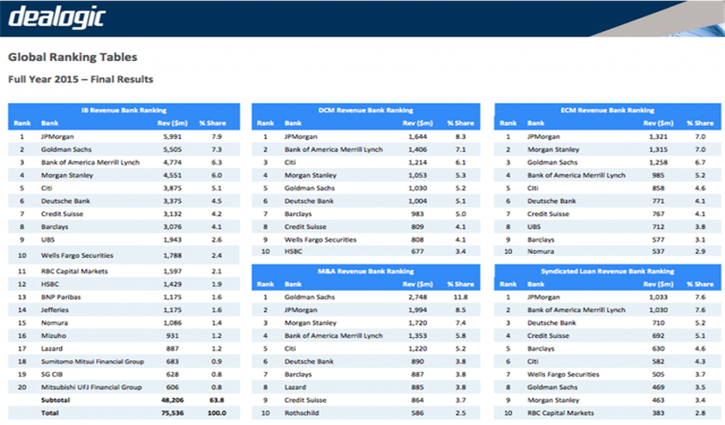Screen dimensions: 725x425
Task: Click the value 983 in DCM table
Action: coord(418,214)
